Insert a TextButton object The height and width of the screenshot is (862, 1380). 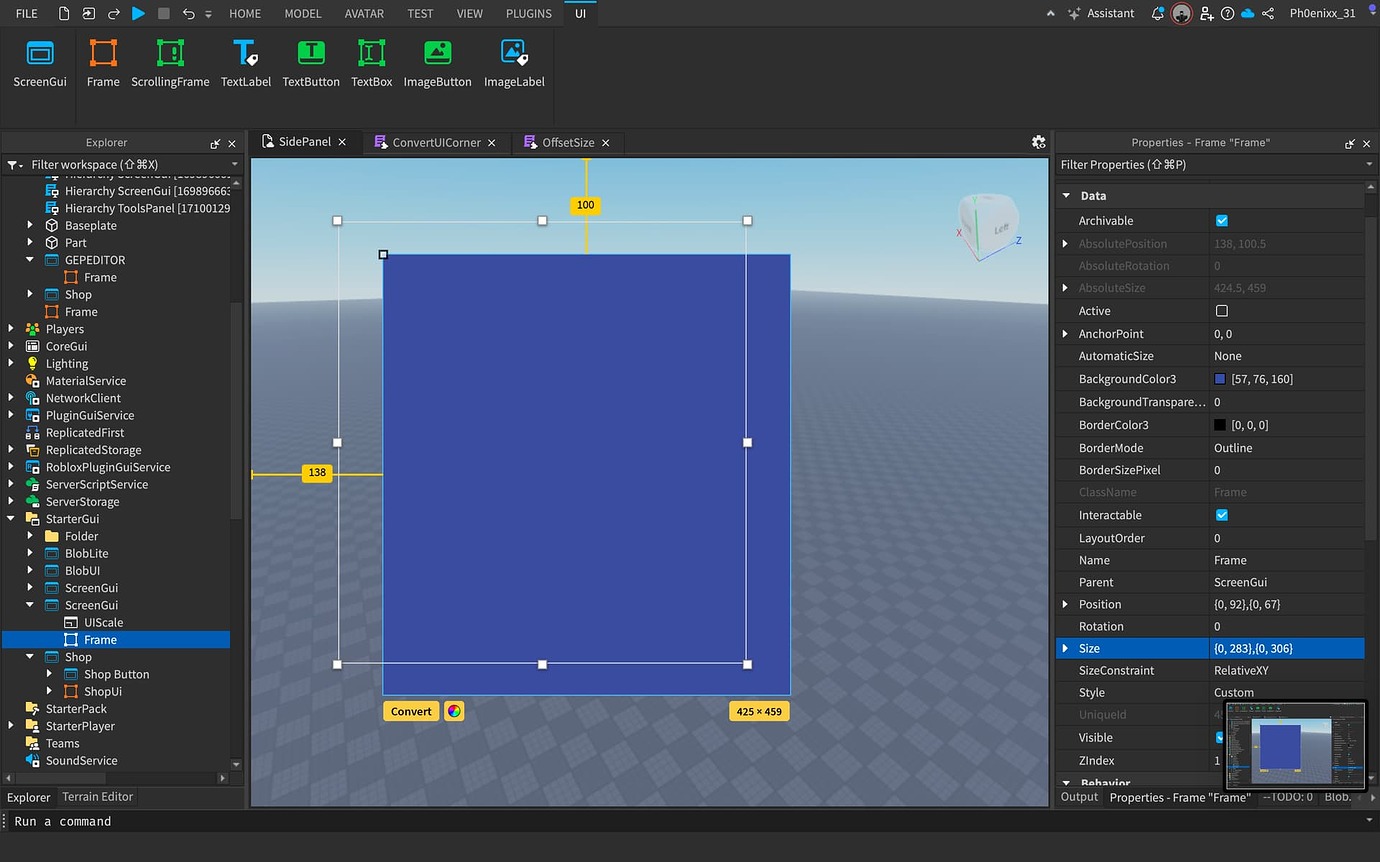[x=310, y=60]
